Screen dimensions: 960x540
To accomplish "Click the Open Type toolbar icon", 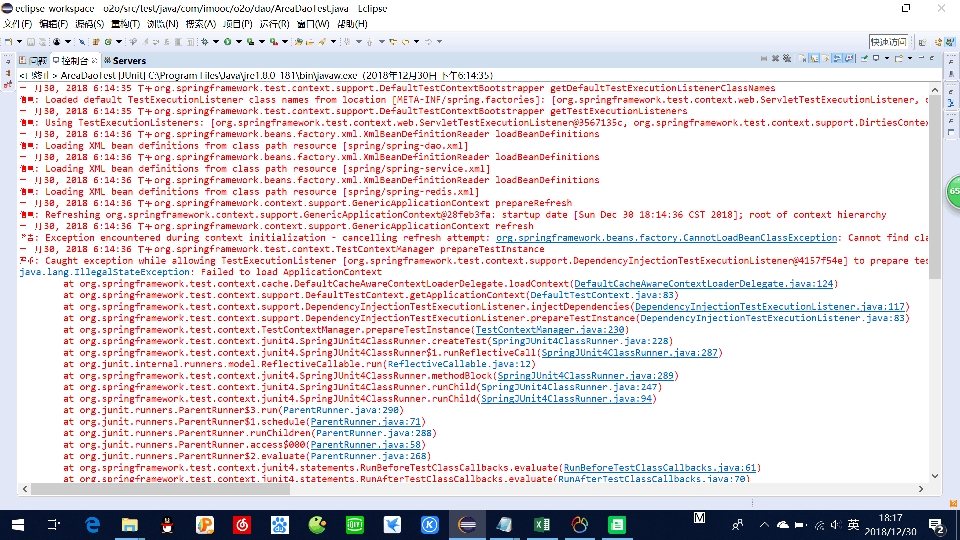I will click(x=297, y=42).
